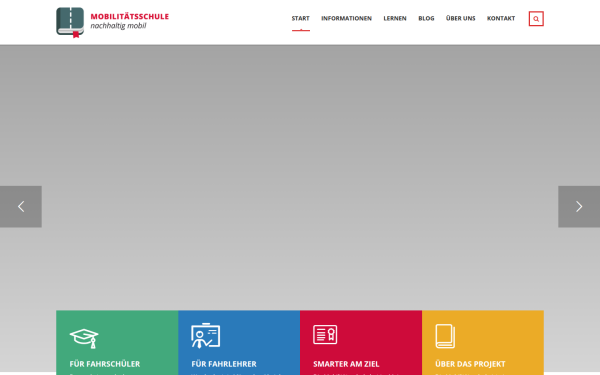The image size is (600, 375).
Task: Open the KONTAKT page
Action: (501, 18)
